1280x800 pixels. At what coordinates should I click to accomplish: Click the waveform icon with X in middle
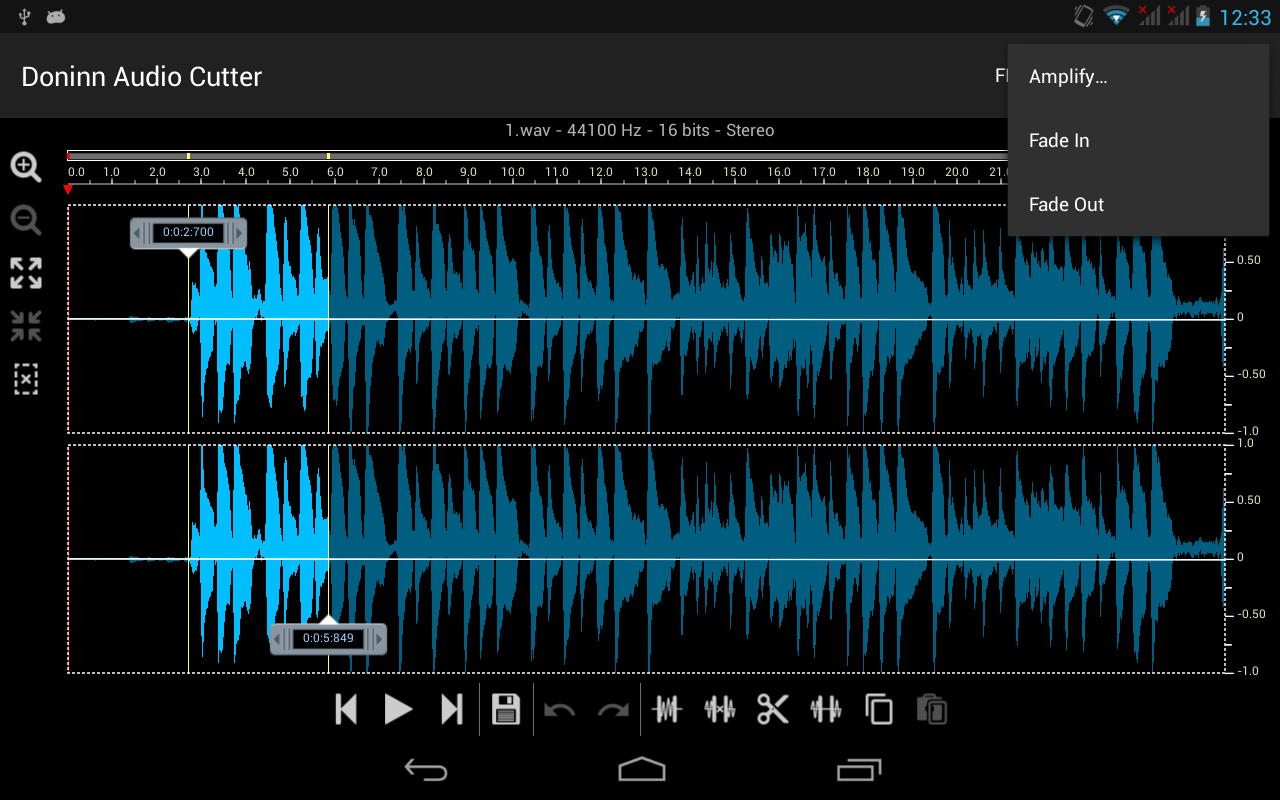(x=720, y=710)
